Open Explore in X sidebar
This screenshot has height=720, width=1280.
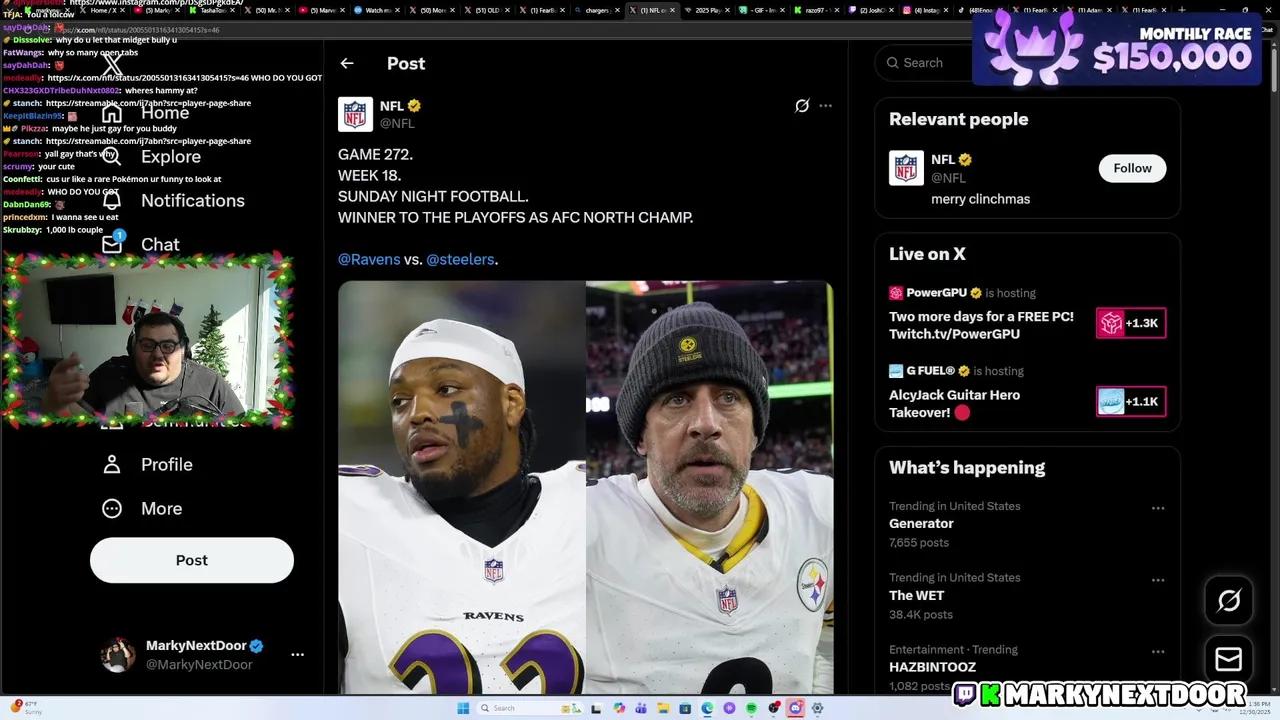click(x=171, y=157)
